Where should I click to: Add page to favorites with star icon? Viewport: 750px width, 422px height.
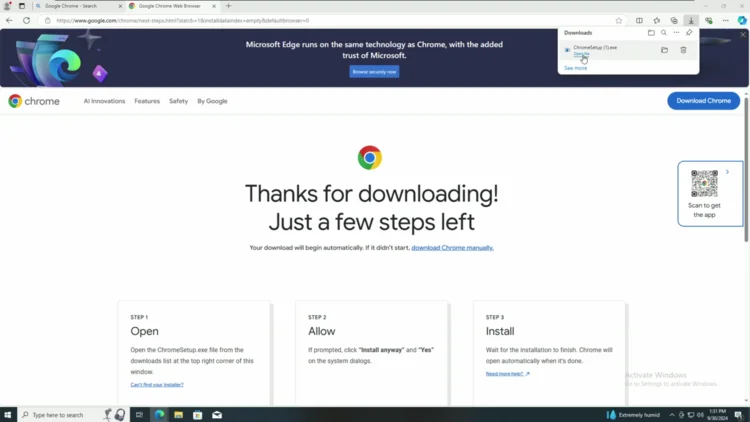618,21
